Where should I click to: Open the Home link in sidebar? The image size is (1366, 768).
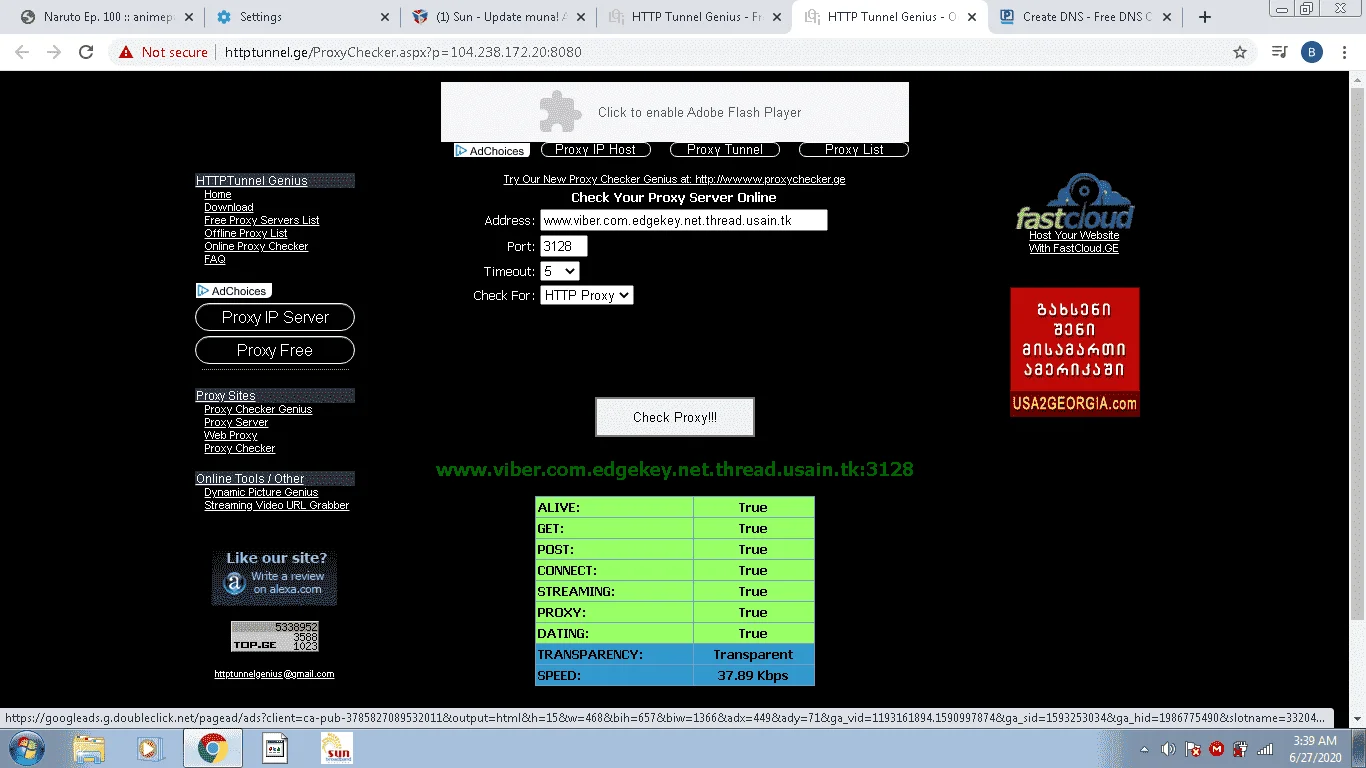pyautogui.click(x=218, y=194)
